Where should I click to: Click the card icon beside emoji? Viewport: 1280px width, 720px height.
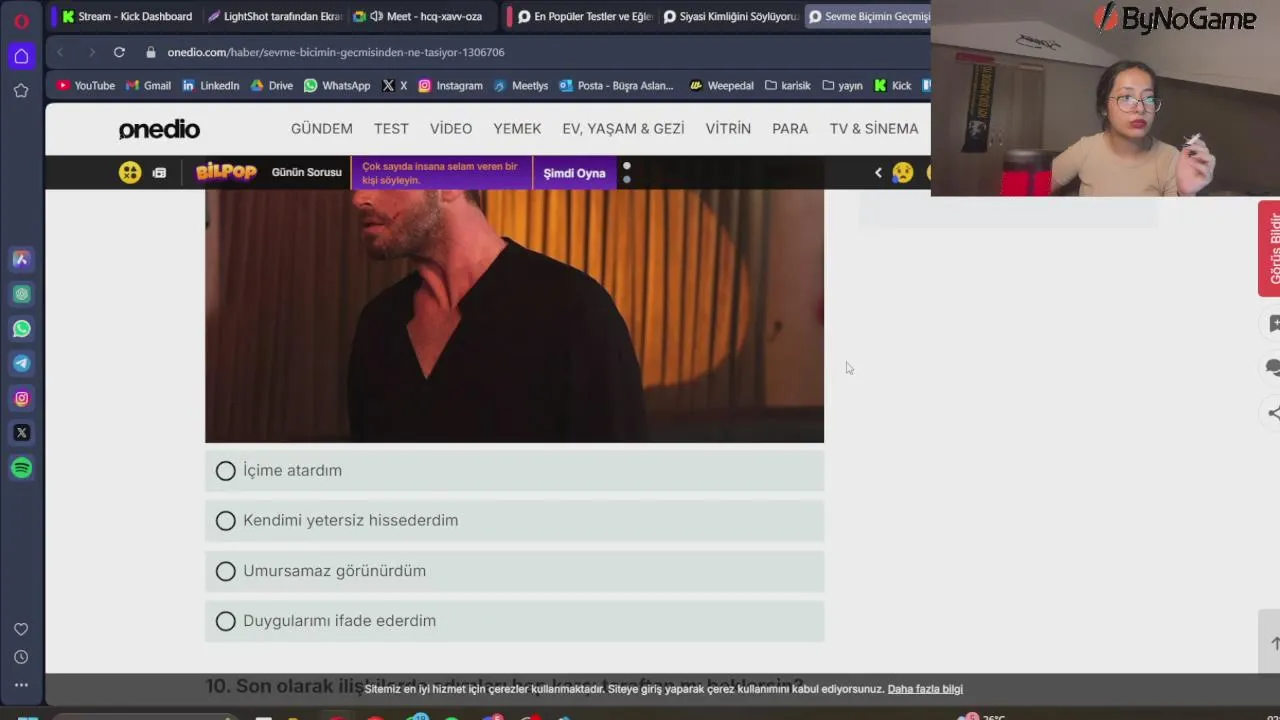click(x=159, y=173)
